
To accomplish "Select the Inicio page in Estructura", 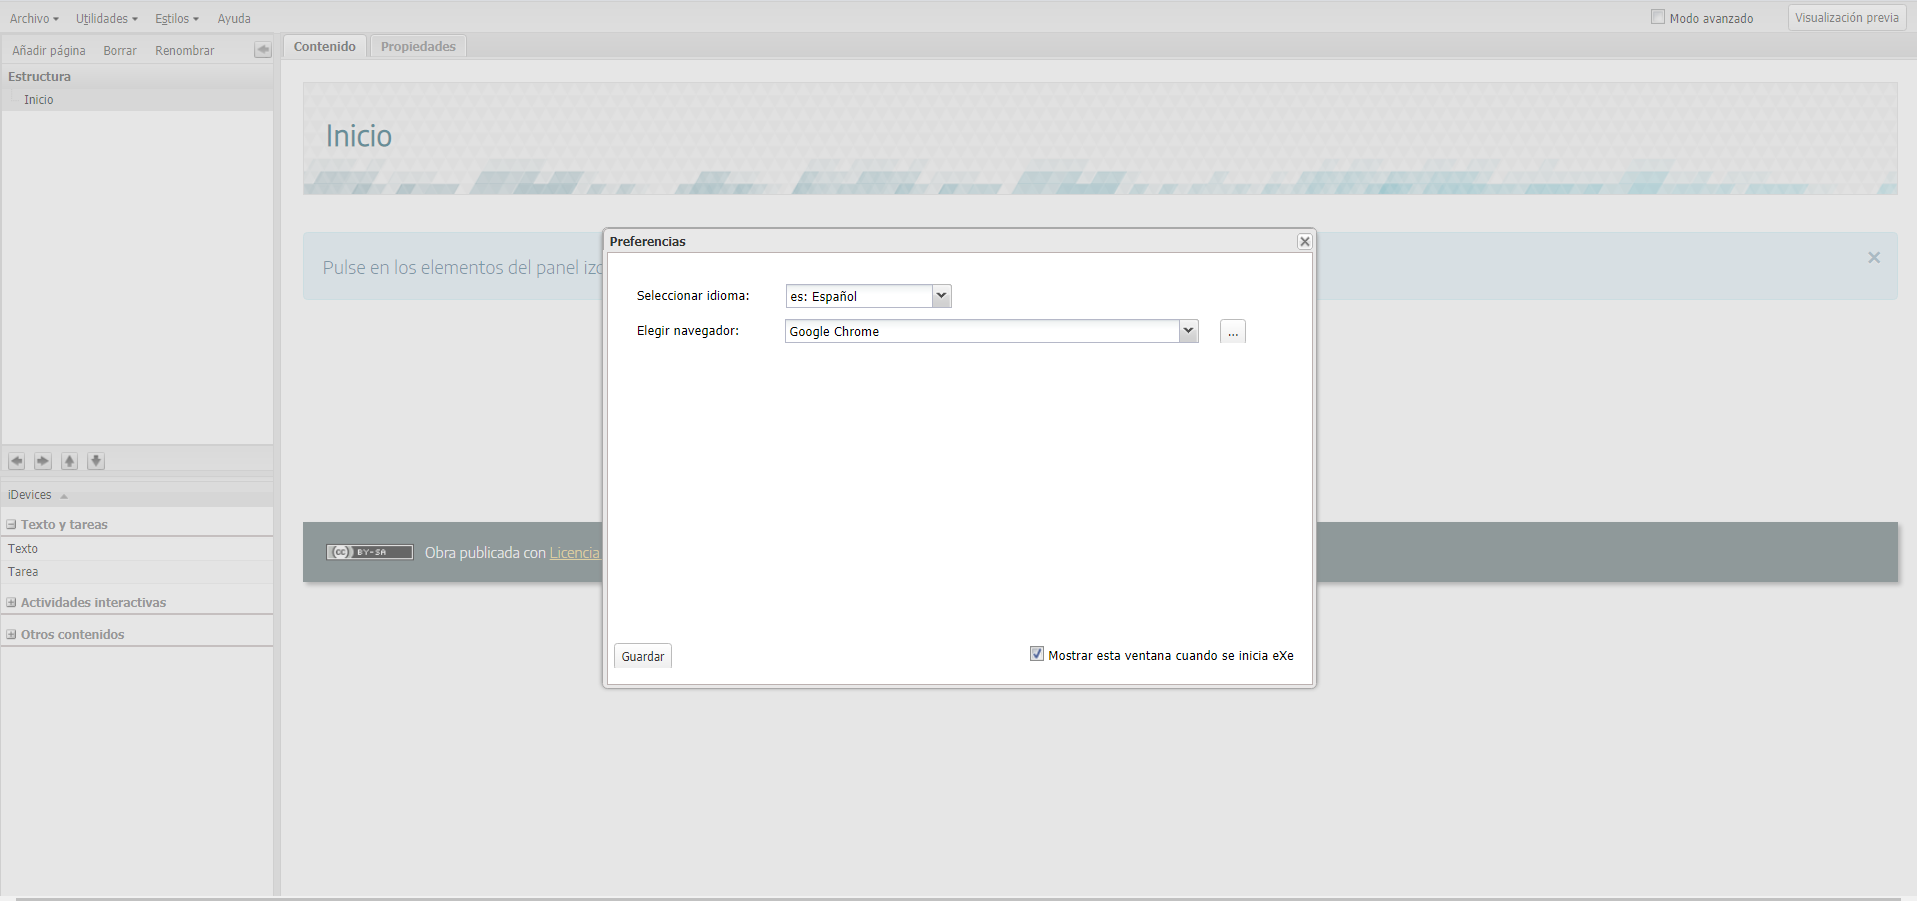I will click(x=39, y=100).
